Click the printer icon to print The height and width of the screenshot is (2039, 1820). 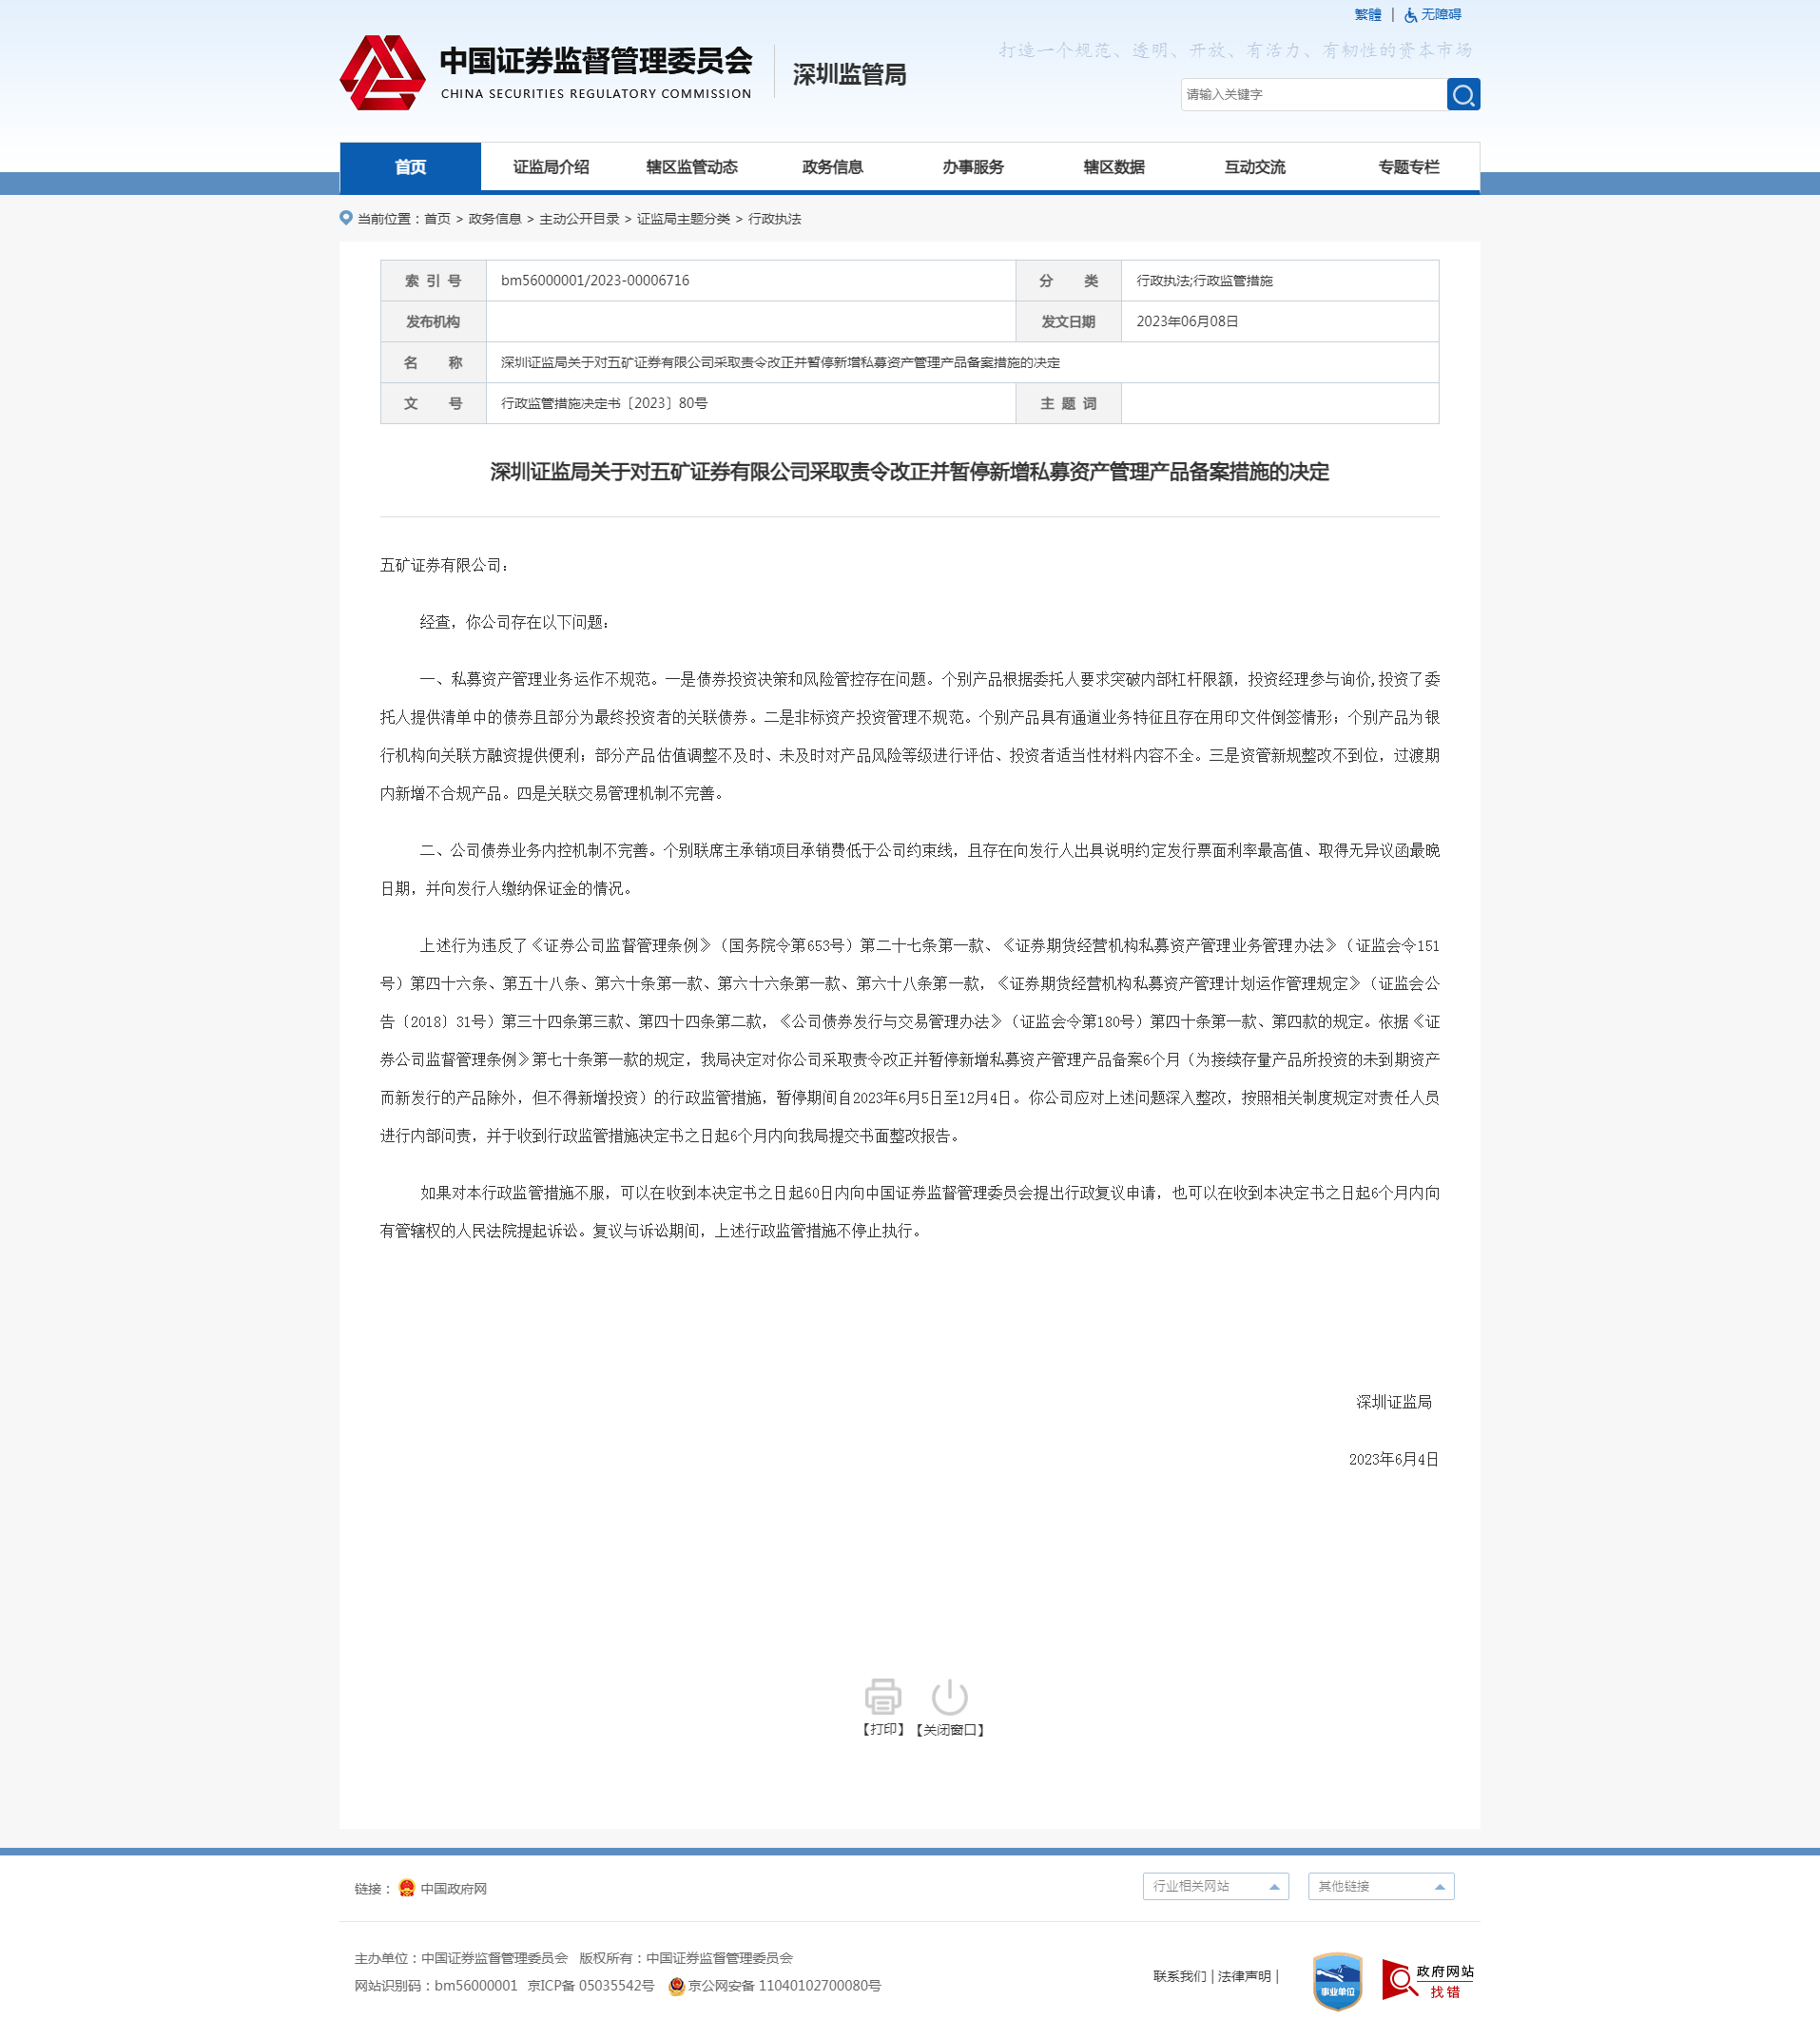tap(882, 1696)
